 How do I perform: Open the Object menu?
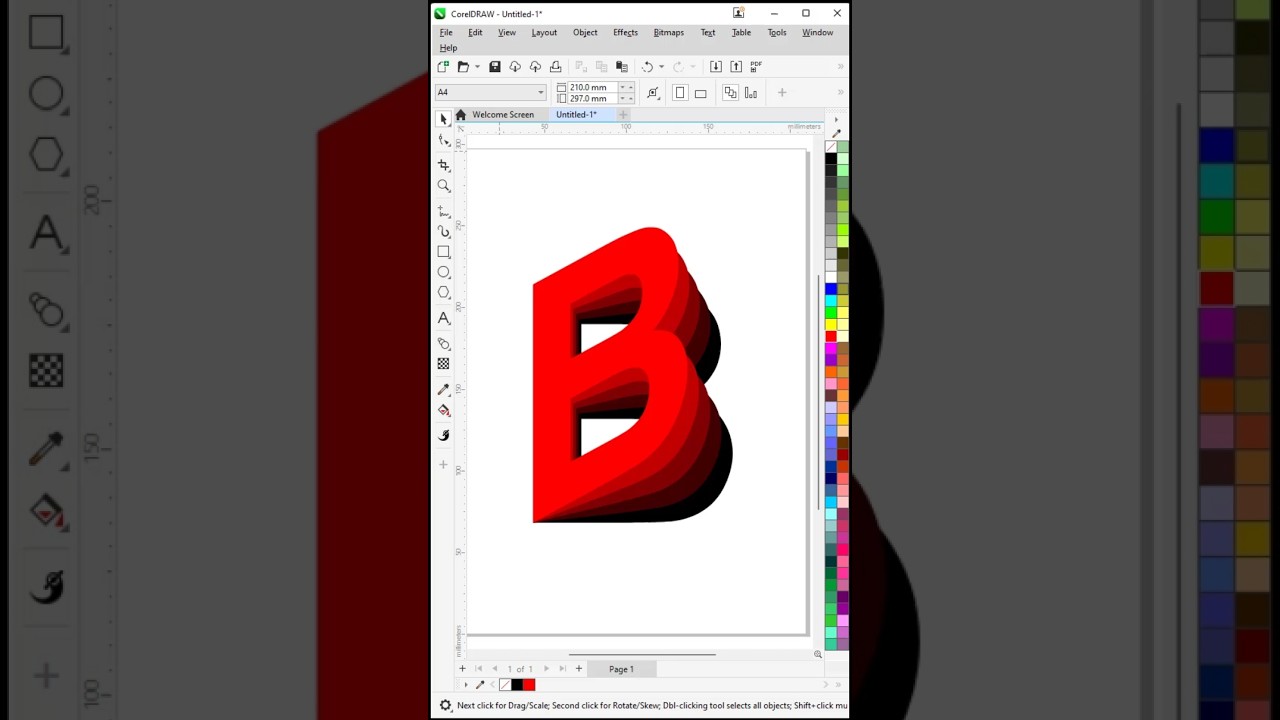pos(585,32)
